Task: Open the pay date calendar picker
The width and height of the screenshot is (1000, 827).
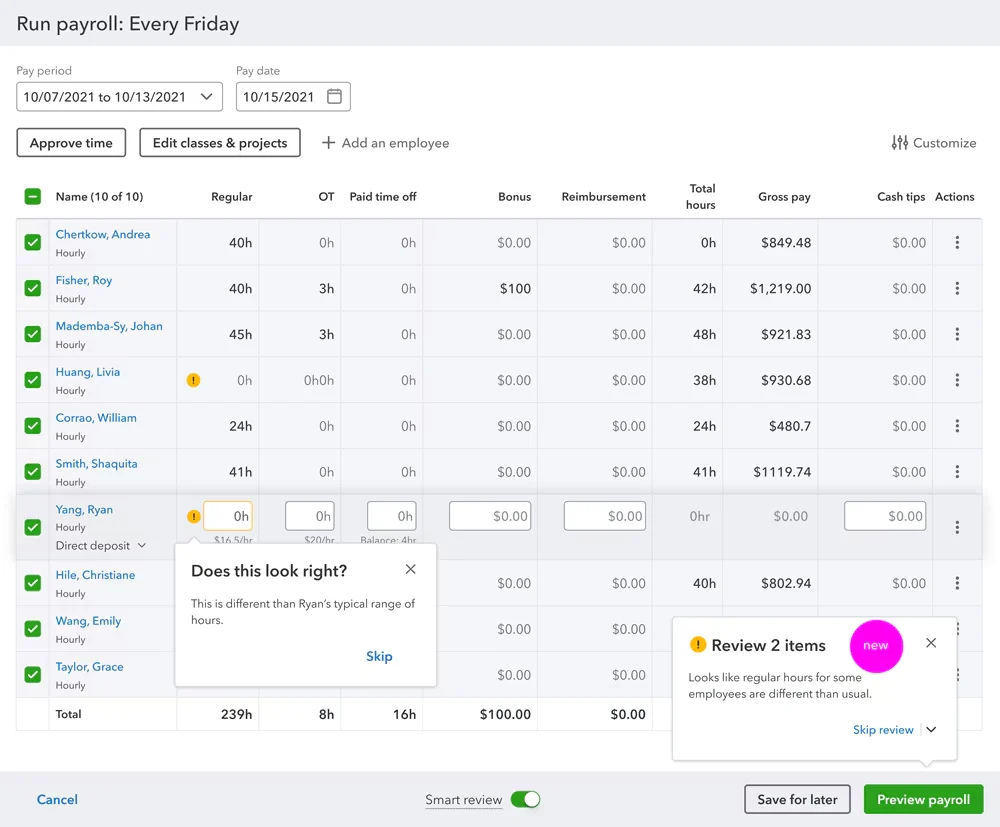Action: (334, 97)
